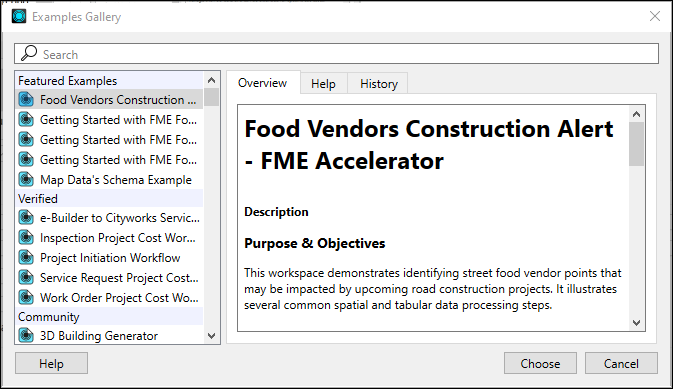Click the Cancel button
The width and height of the screenshot is (673, 389).
621,364
